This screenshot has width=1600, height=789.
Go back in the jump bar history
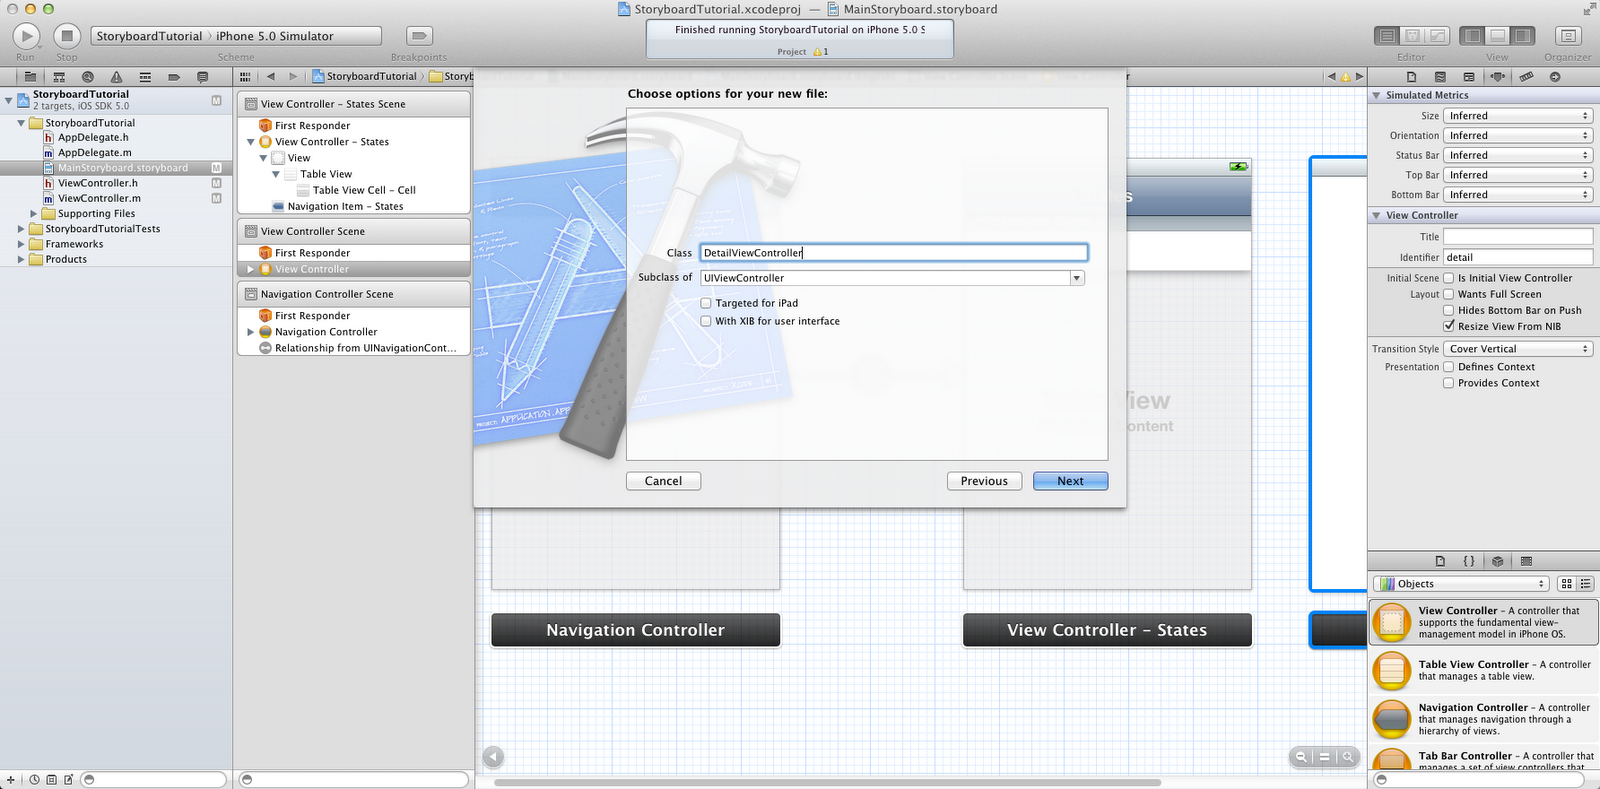[x=271, y=76]
